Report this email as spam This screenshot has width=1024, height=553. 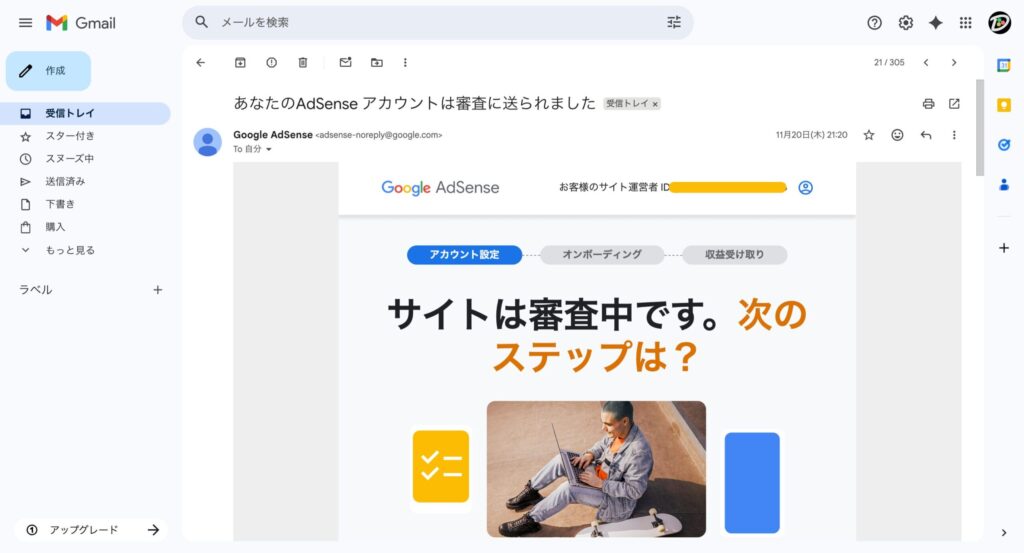tap(272, 63)
